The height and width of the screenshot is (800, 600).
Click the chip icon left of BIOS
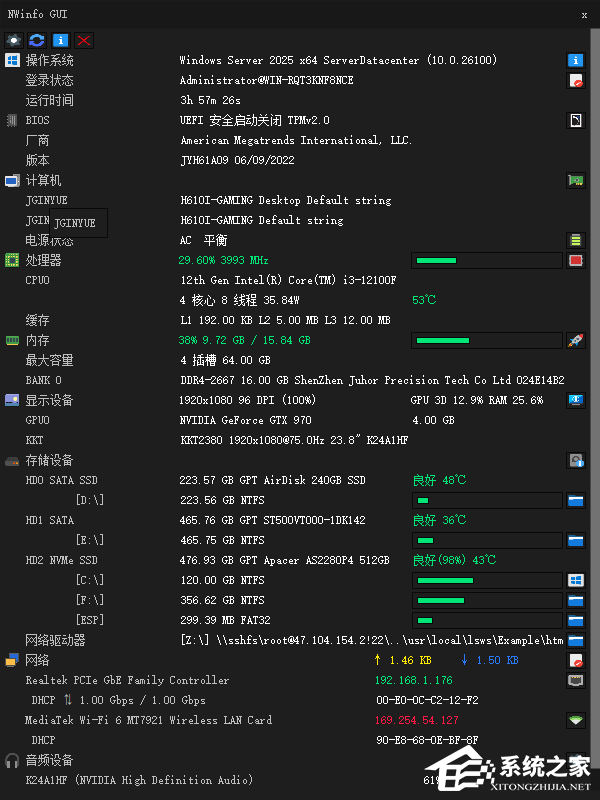[x=12, y=120]
